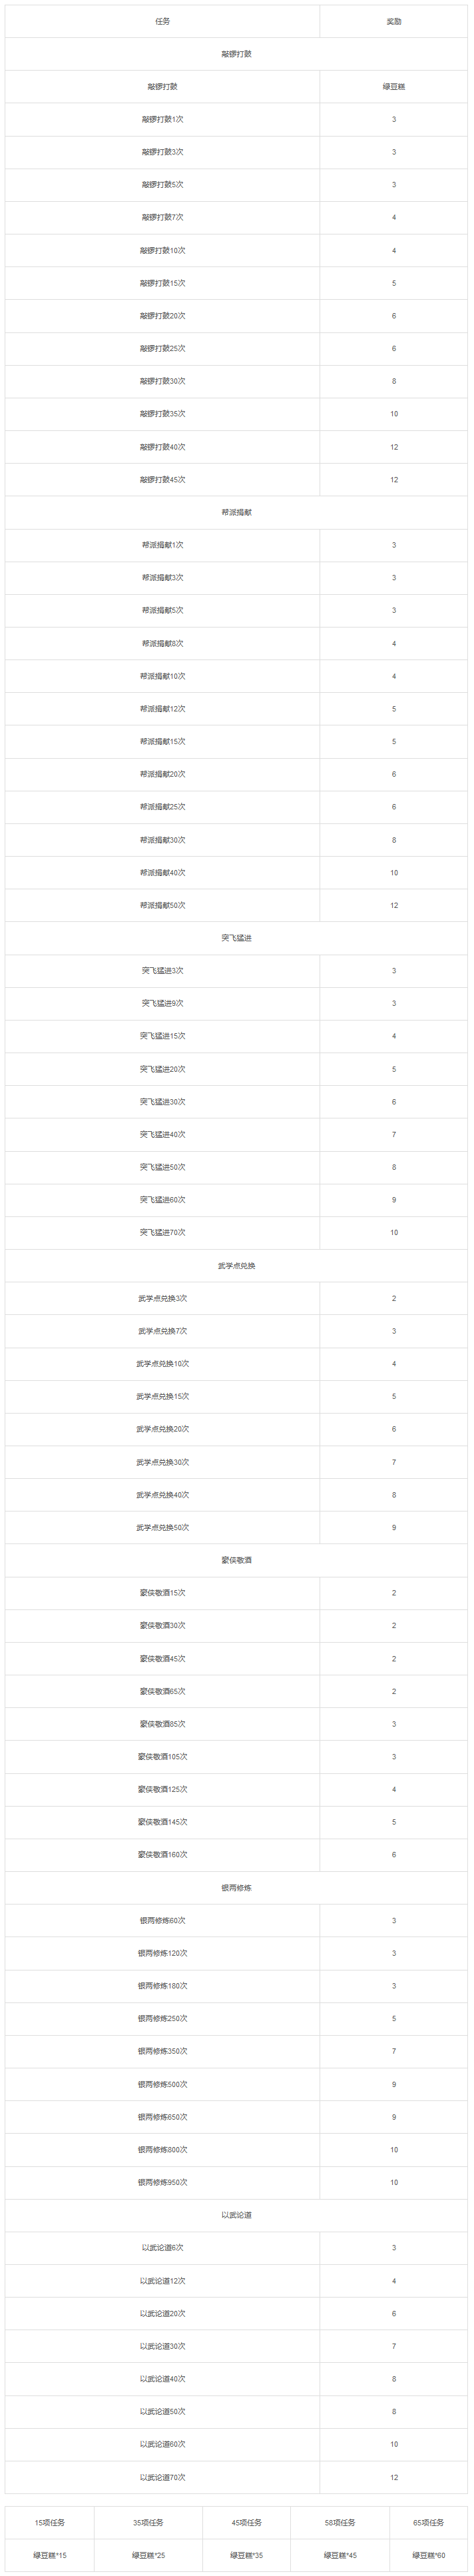Screen dimensions: 474x2576
Task: Select the 银两修炼950次 task cell
Action: [162, 2182]
